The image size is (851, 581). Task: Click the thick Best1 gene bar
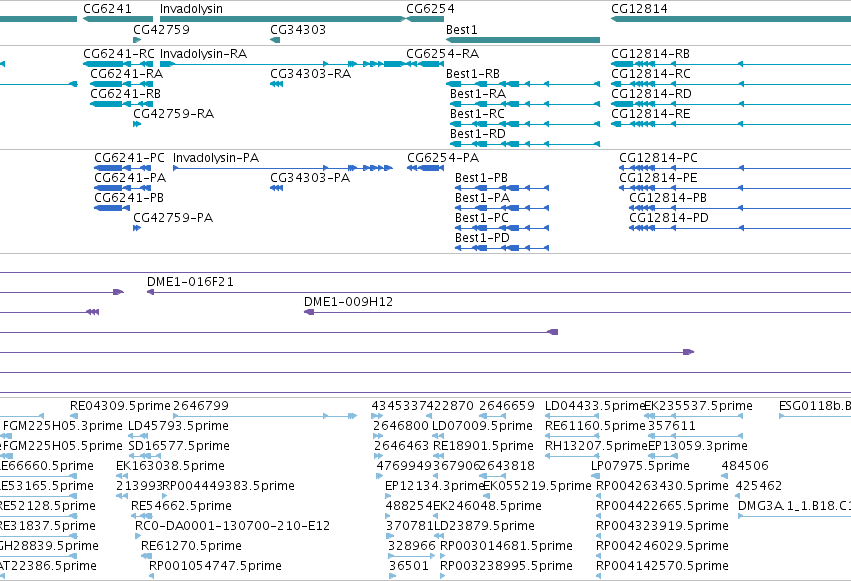pyautogui.click(x=523, y=40)
